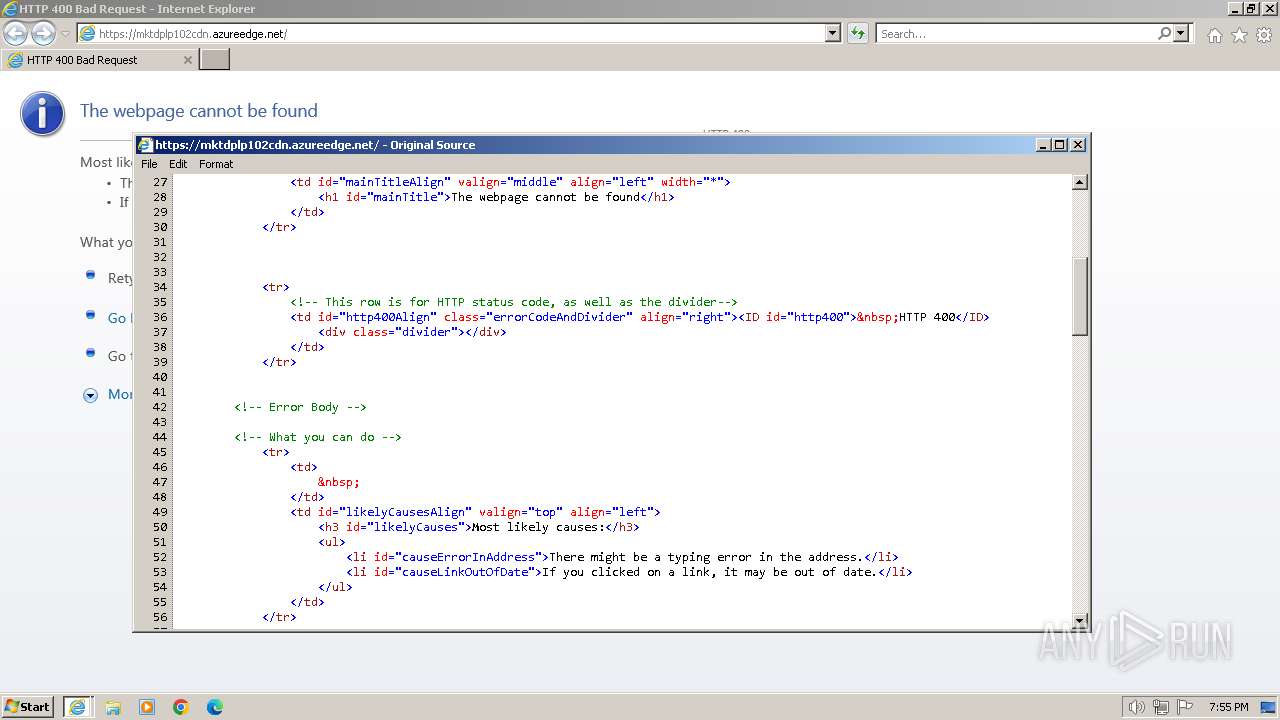This screenshot has height=720, width=1280.
Task: Expand the address bar URL dropdown
Action: (x=833, y=34)
